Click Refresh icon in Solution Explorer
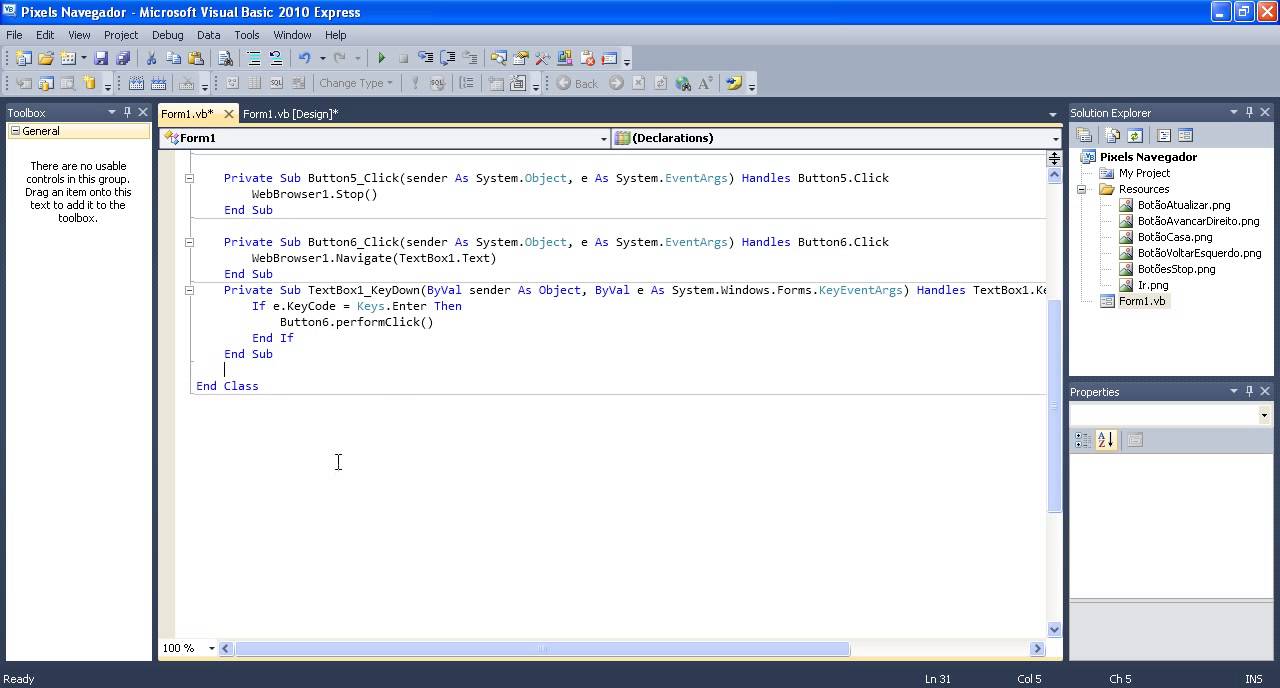Viewport: 1280px width, 688px height. (1135, 135)
